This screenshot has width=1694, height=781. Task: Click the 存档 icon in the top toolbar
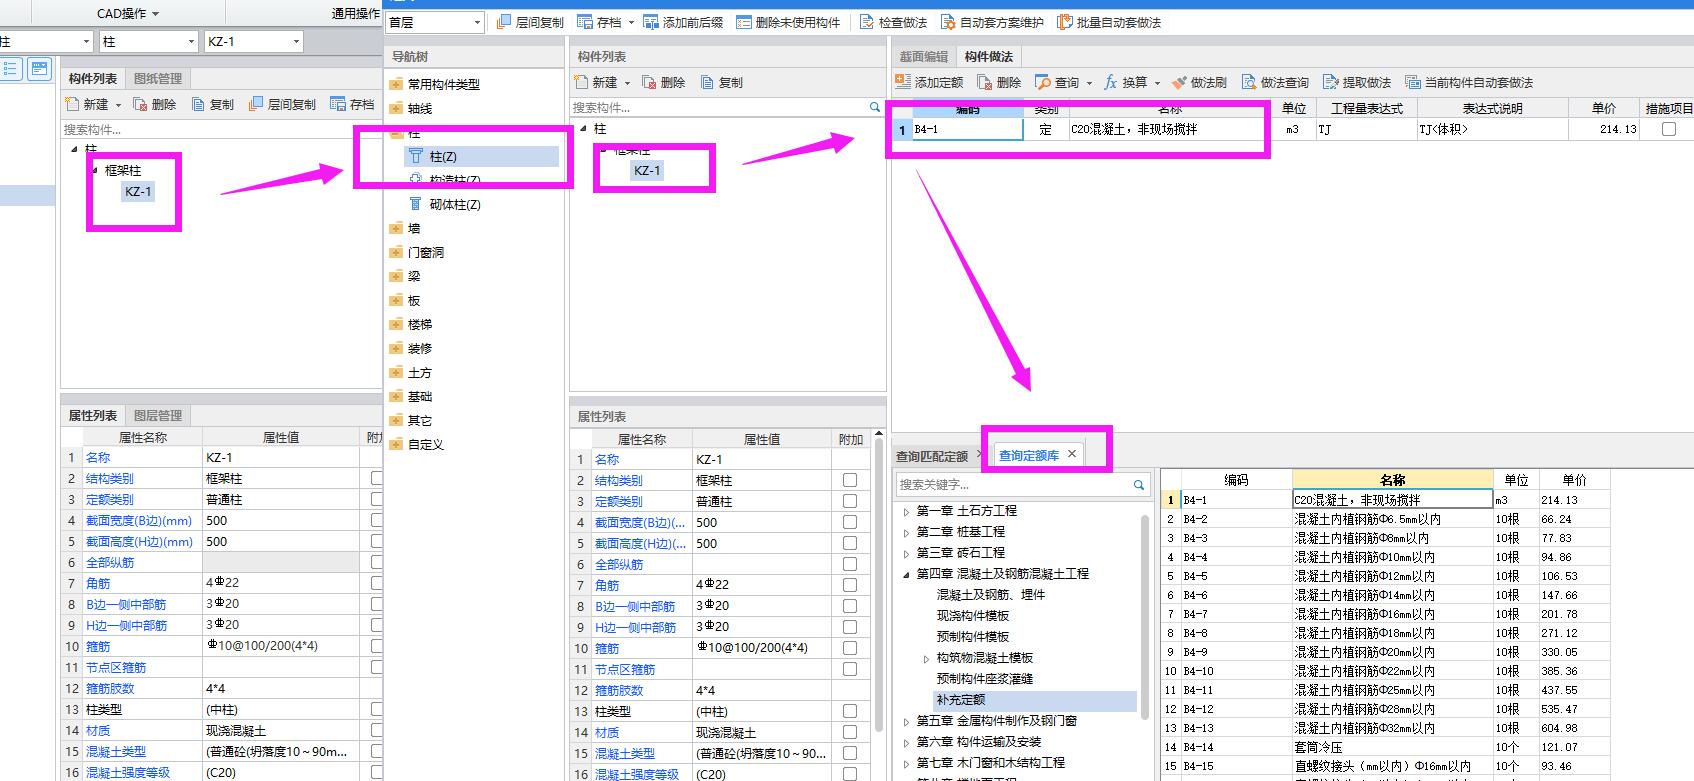pyautogui.click(x=584, y=22)
